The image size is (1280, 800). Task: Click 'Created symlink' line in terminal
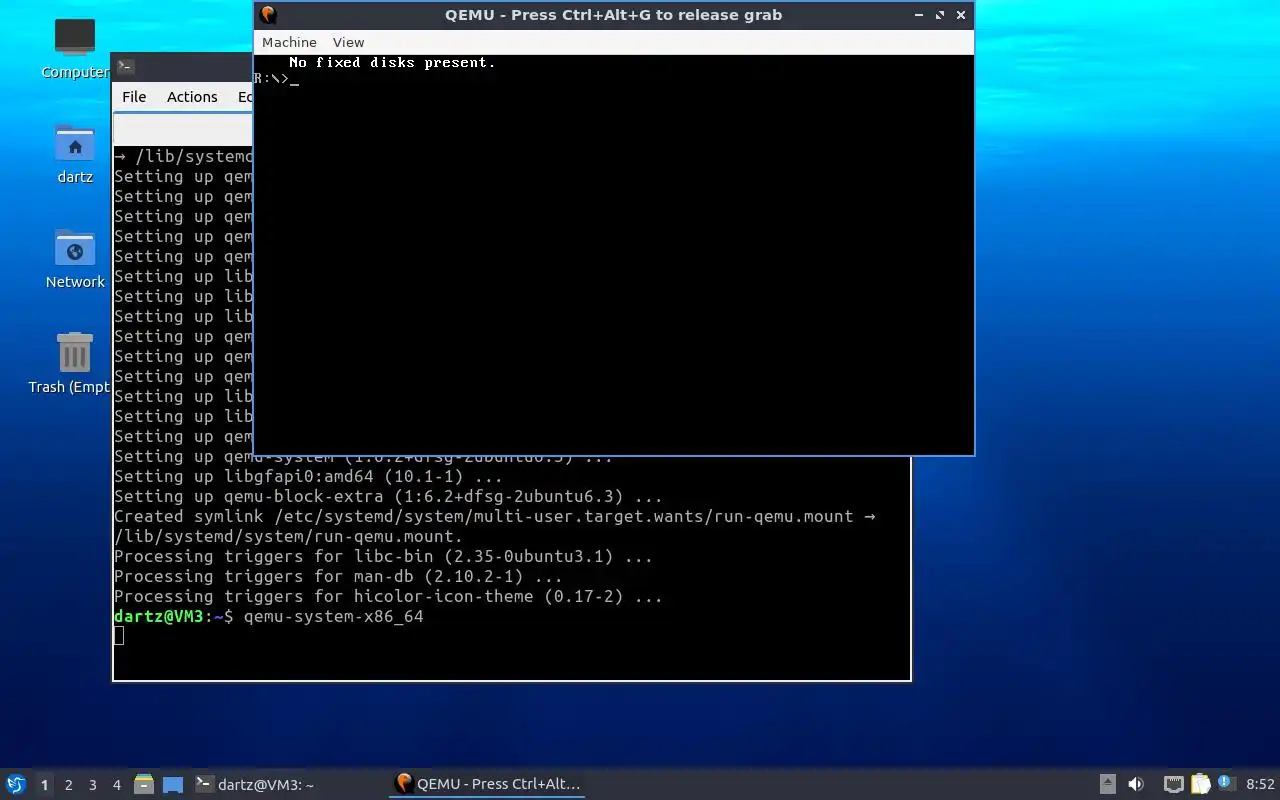[x=494, y=517]
